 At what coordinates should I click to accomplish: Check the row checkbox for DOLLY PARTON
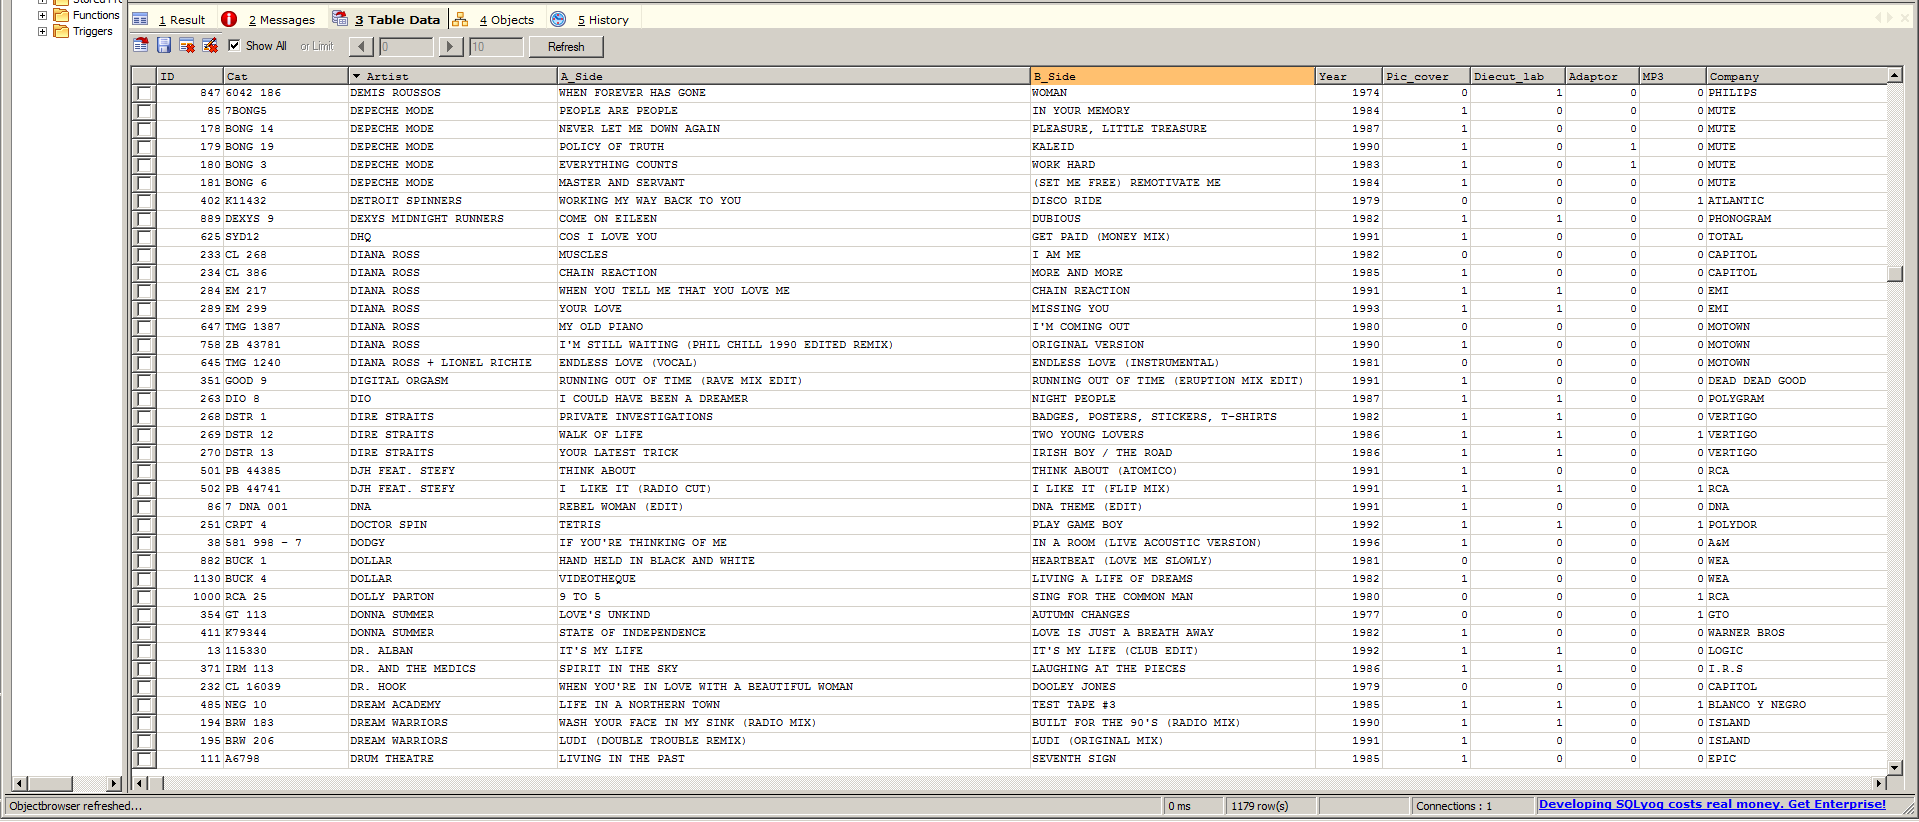coord(144,597)
